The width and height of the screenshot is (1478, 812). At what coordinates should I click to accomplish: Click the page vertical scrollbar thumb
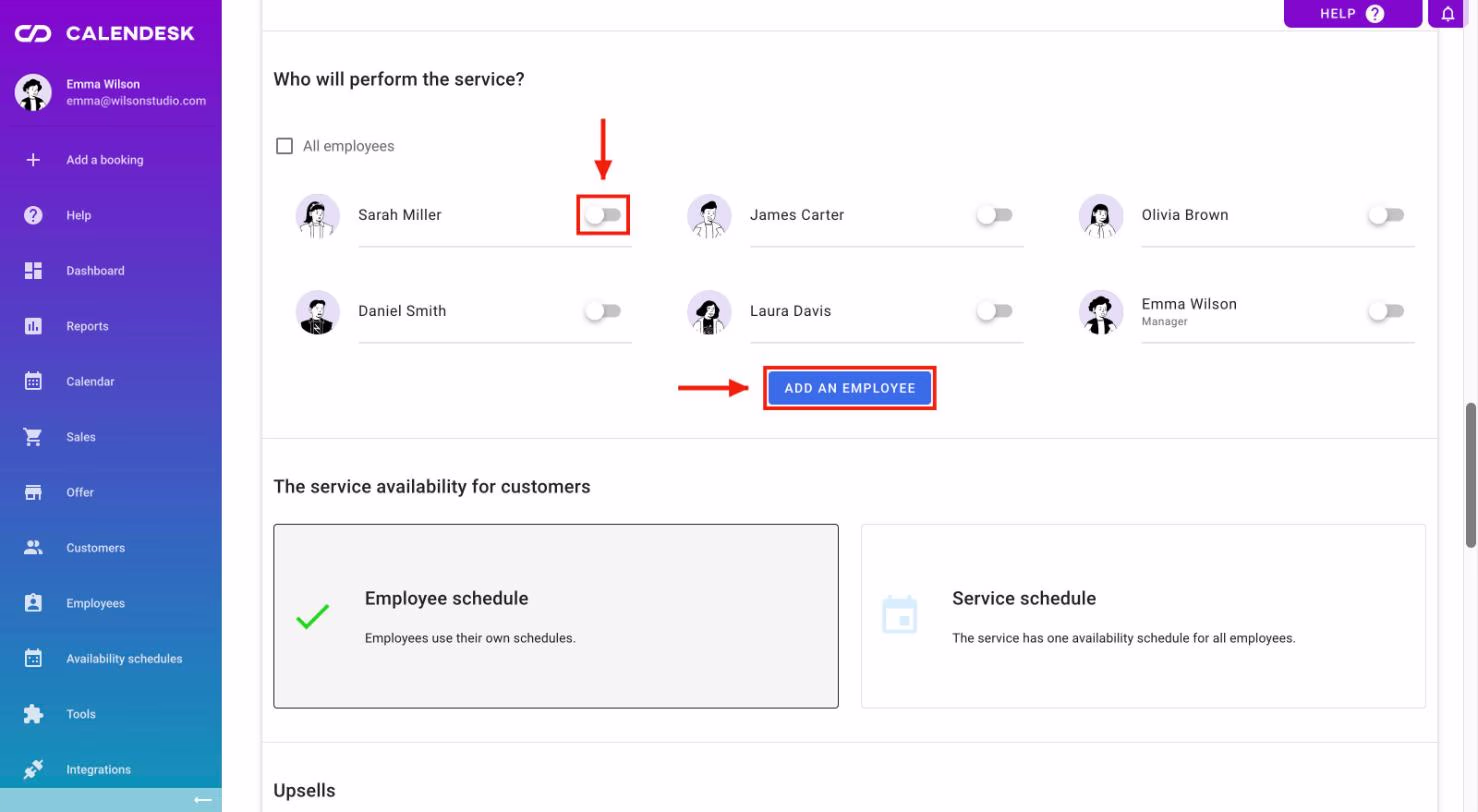1471,475
